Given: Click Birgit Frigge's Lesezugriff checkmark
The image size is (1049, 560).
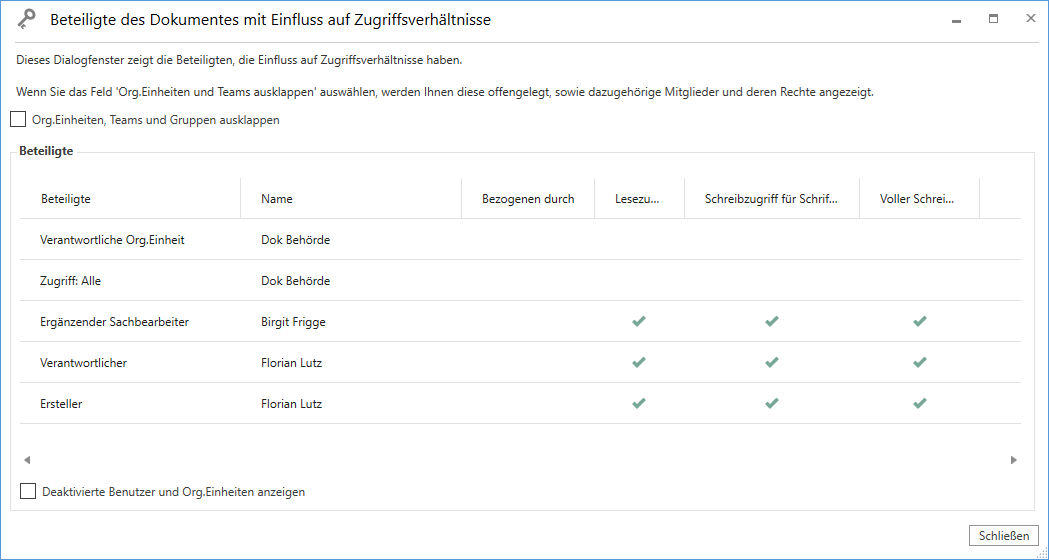Looking at the screenshot, I should (x=639, y=322).
